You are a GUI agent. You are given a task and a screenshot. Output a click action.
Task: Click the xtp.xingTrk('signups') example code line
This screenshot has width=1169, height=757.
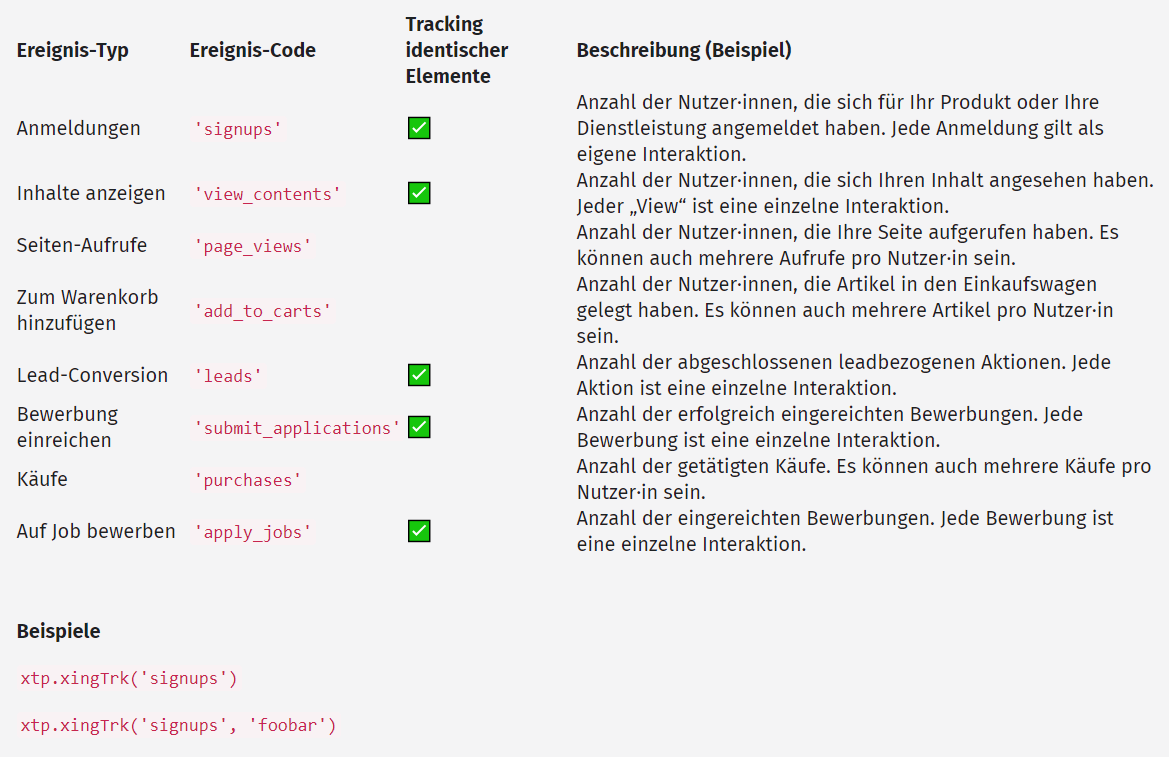129,679
